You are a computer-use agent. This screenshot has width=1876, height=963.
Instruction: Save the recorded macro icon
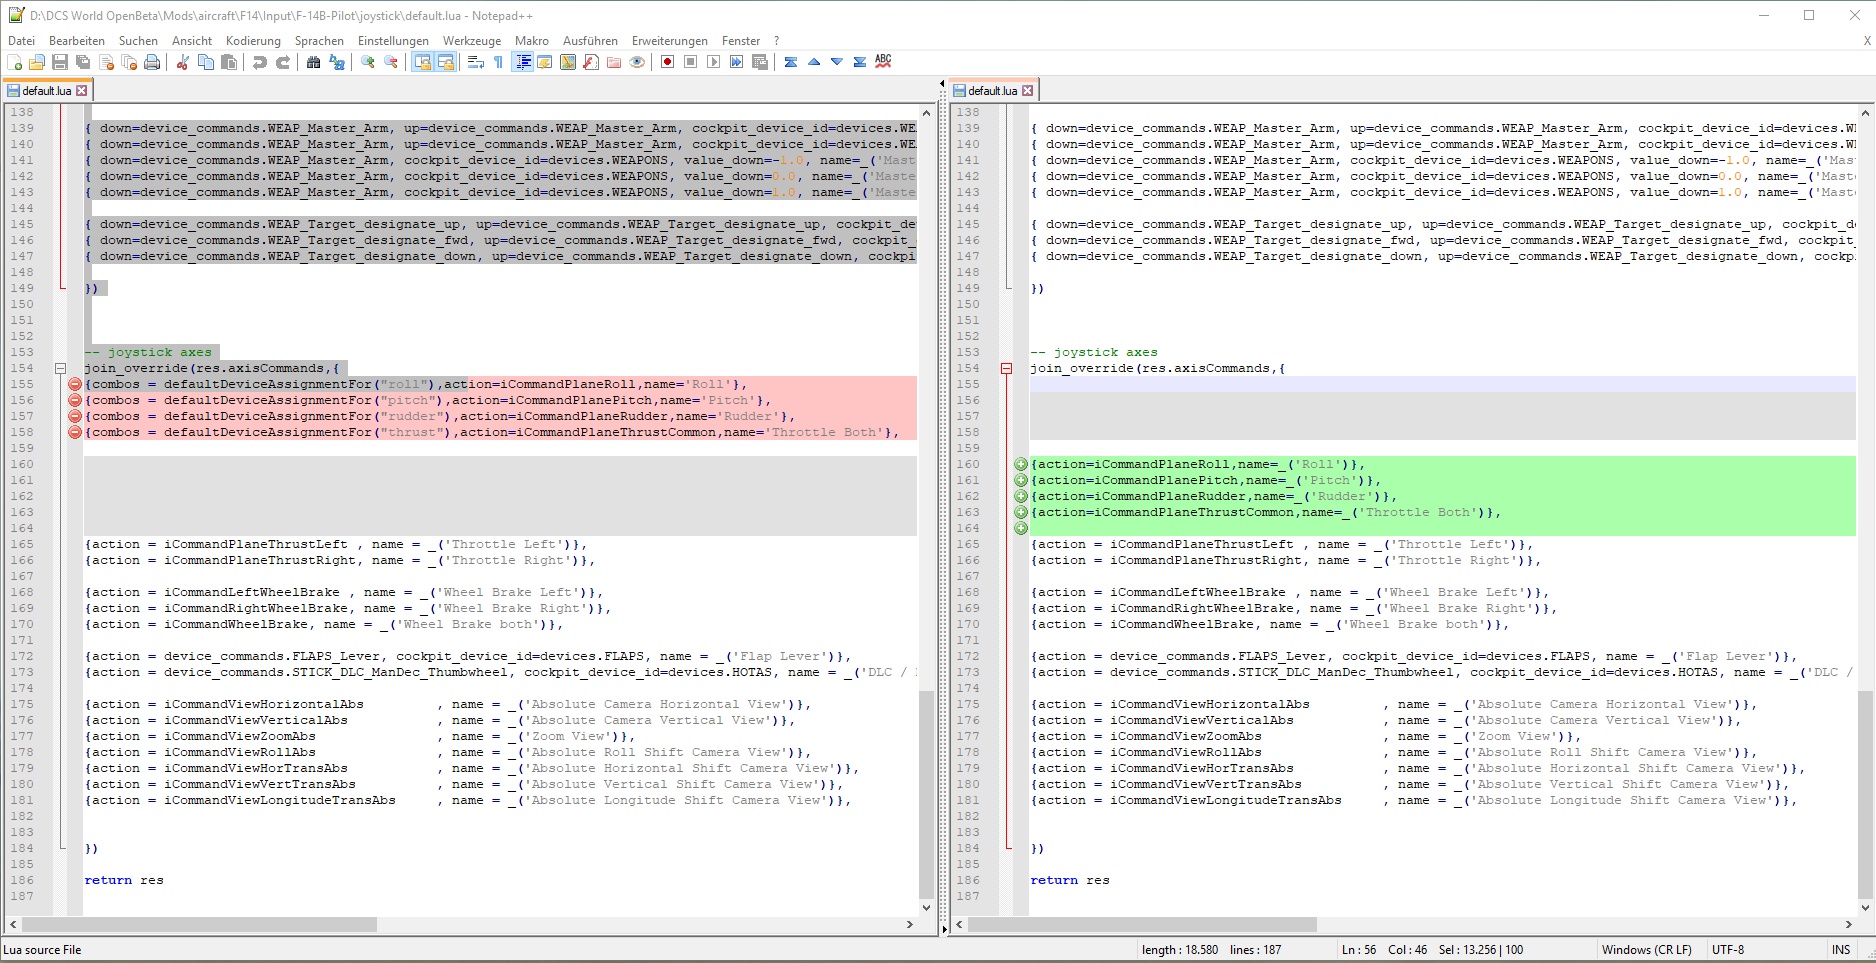click(760, 62)
